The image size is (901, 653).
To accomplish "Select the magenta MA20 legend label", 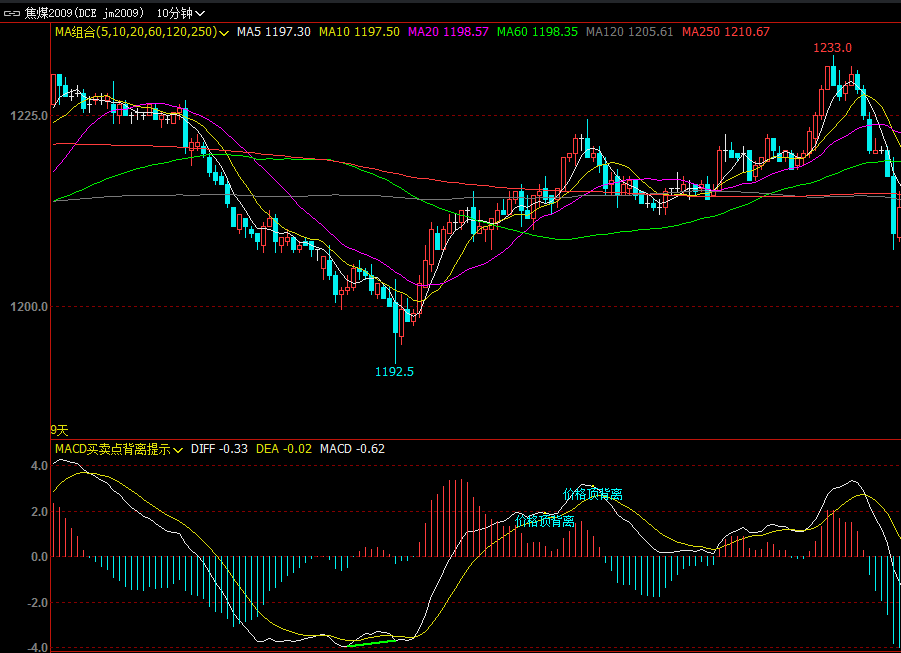I will click(448, 32).
